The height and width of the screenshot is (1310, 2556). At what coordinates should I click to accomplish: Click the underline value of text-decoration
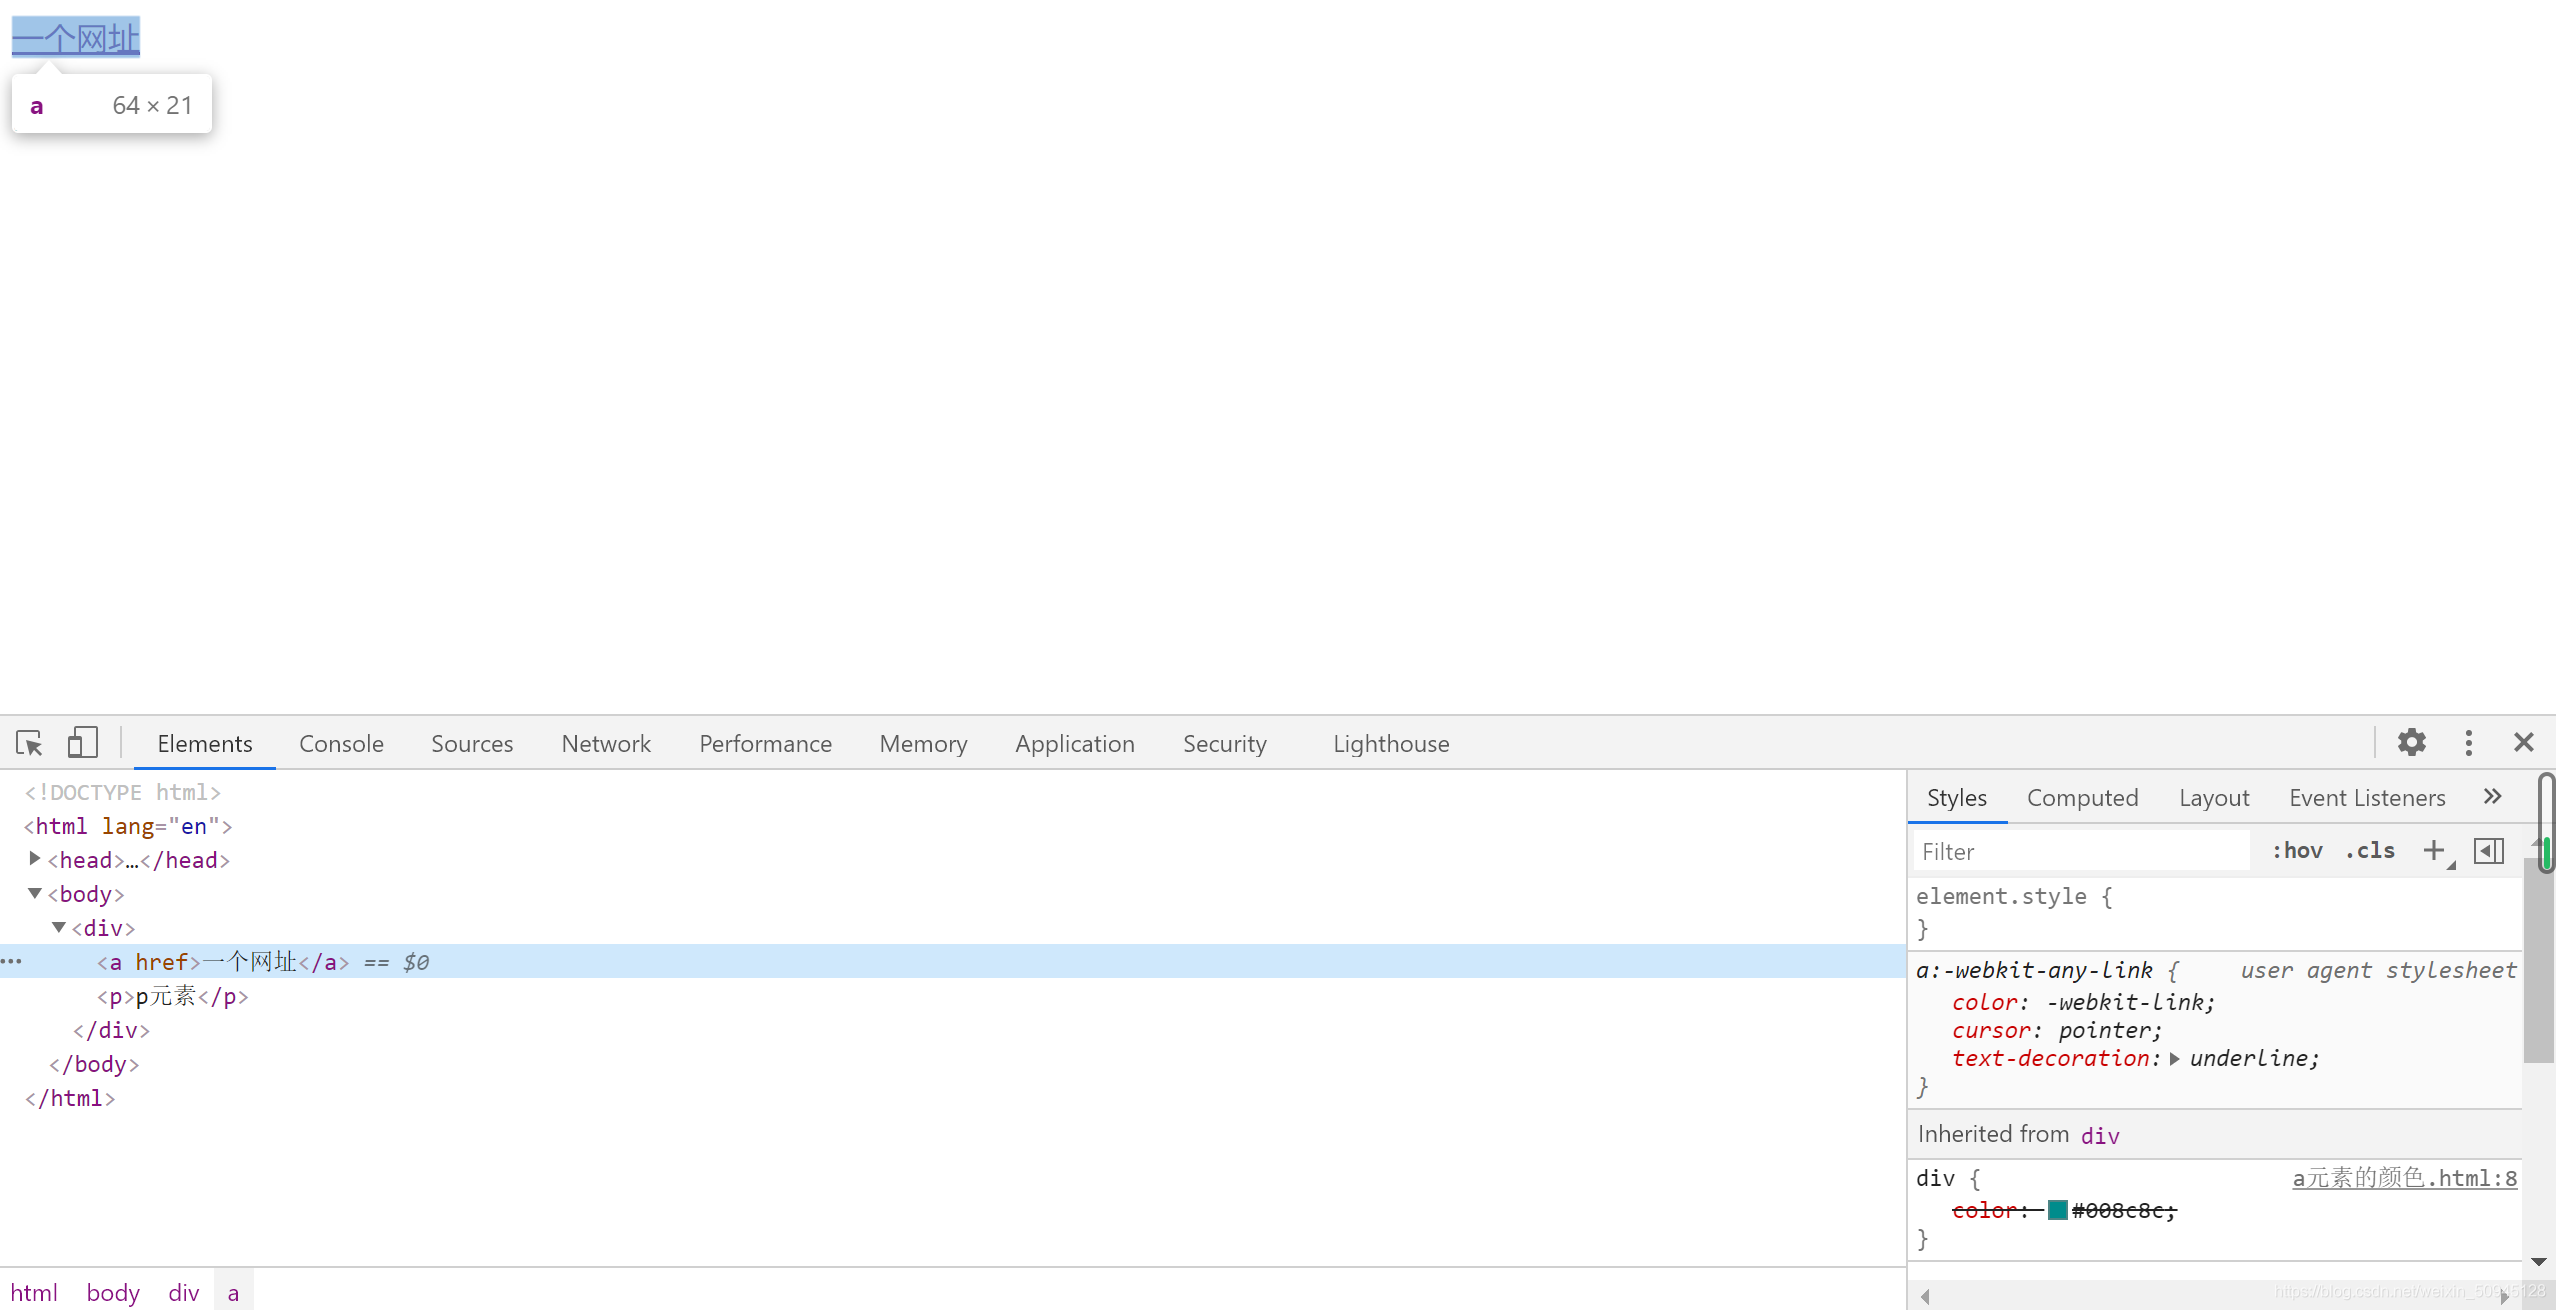click(x=2250, y=1058)
